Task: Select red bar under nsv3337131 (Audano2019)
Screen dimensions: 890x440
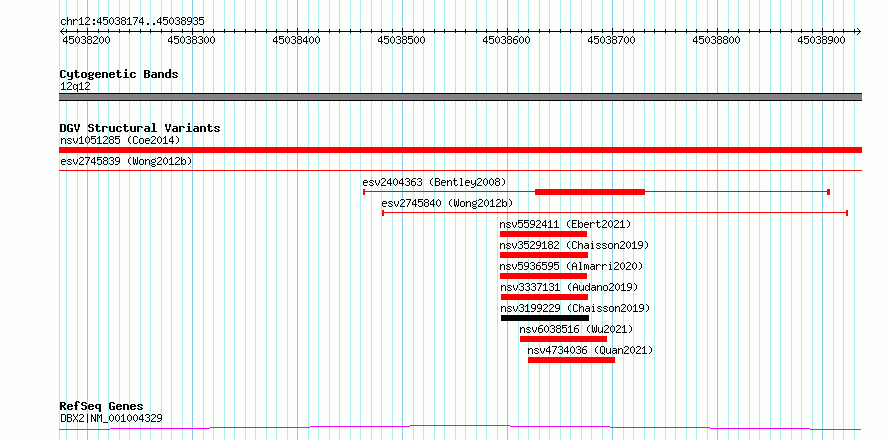Action: click(x=544, y=297)
